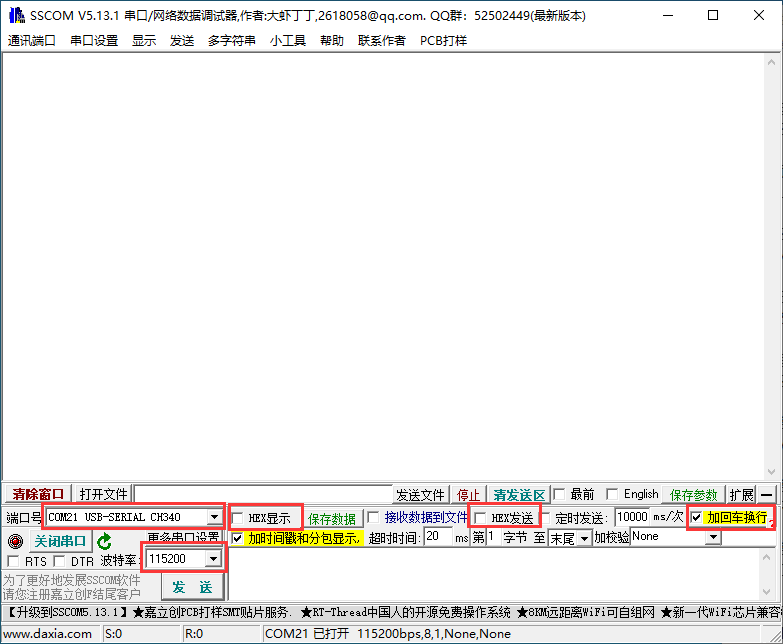Open the 加校验 None checksum dropdown
The height and width of the screenshot is (644, 783).
714,537
